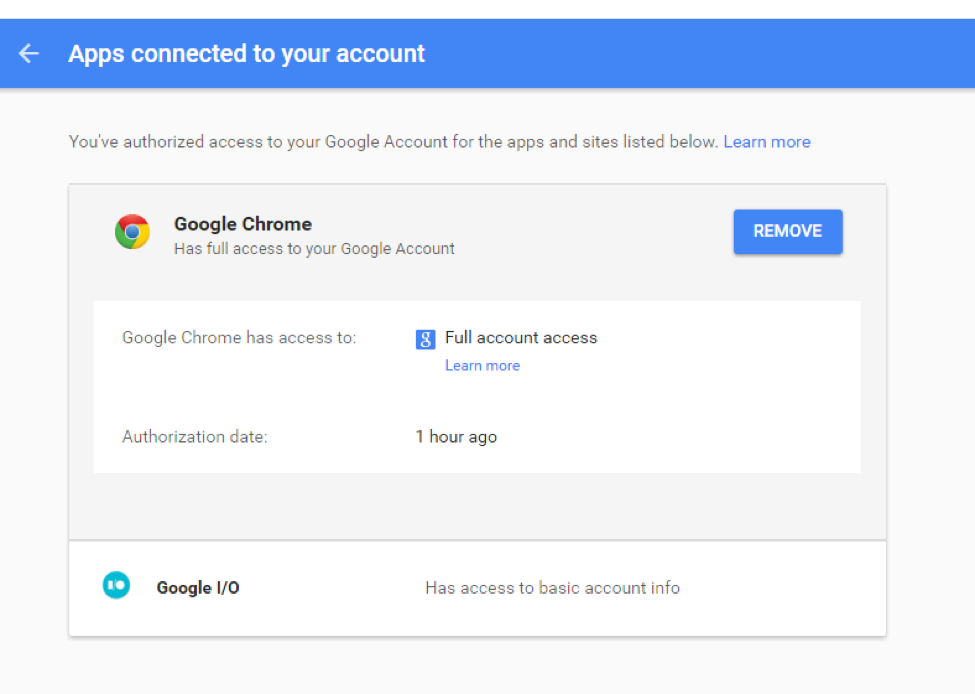Screen dimensions: 975x694
Task: Click 'Full account access' text
Action: pyautogui.click(x=521, y=338)
